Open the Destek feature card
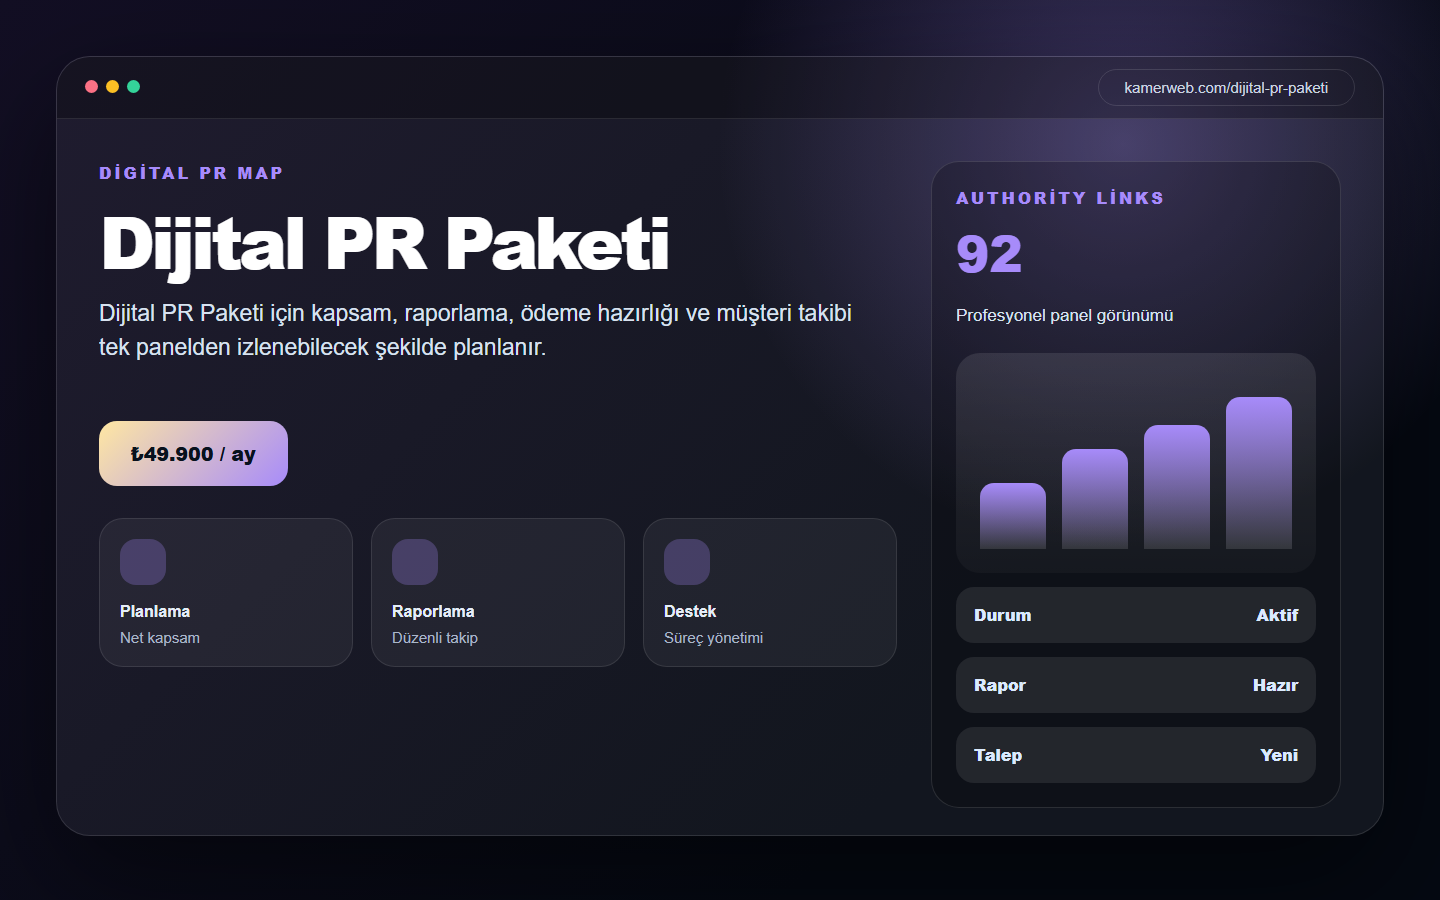This screenshot has height=900, width=1440. click(x=770, y=592)
